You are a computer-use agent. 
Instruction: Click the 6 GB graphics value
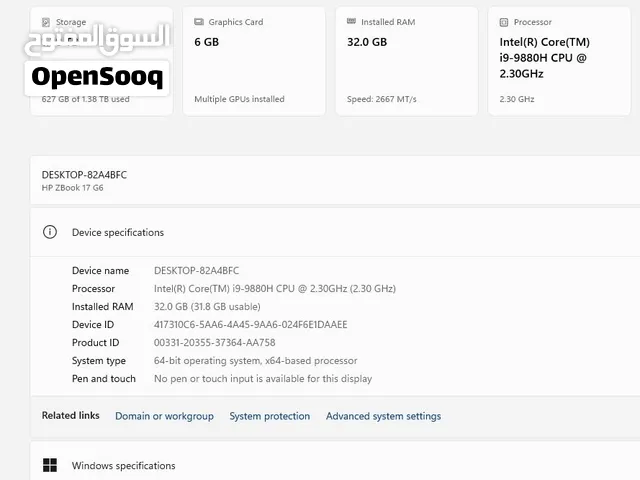[x=207, y=42]
